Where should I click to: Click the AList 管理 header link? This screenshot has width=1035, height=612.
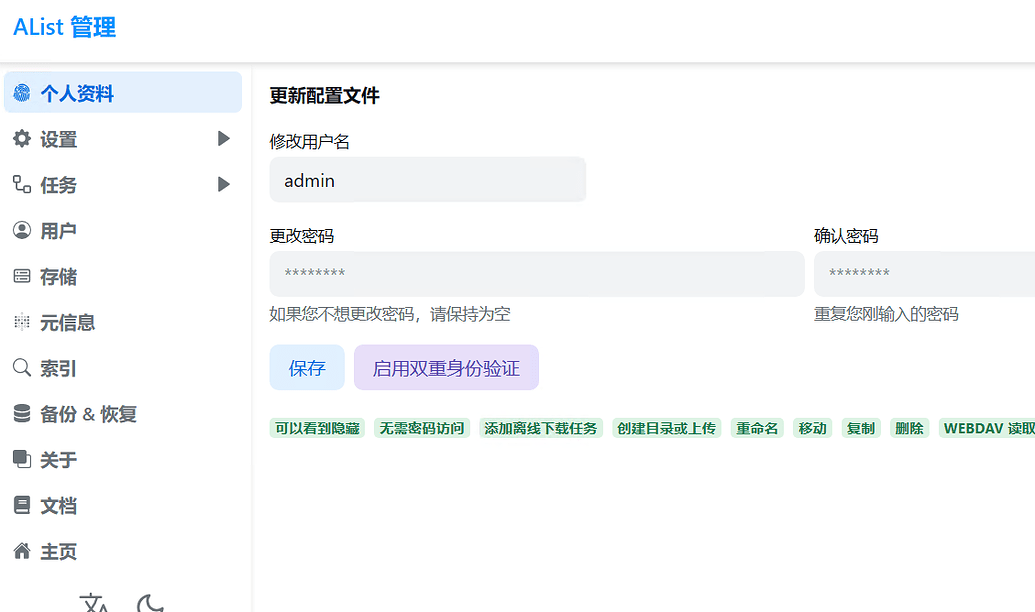pyautogui.click(x=63, y=27)
